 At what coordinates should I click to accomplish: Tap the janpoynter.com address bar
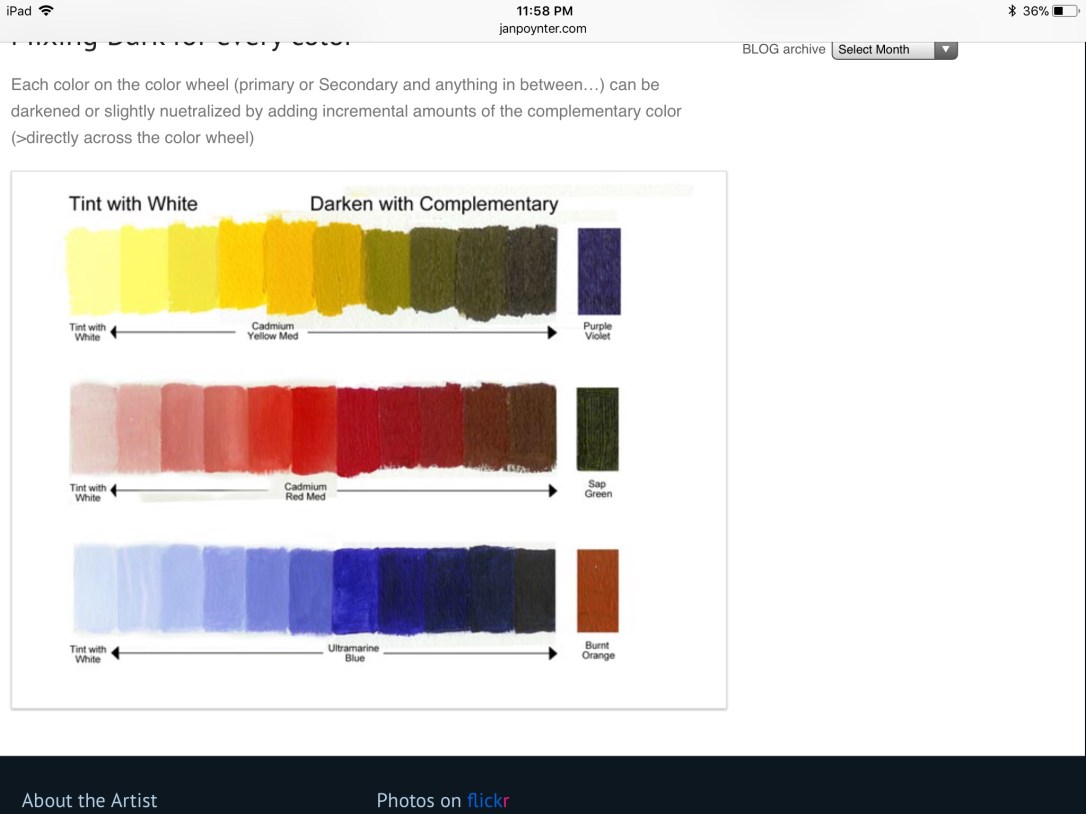pos(542,29)
